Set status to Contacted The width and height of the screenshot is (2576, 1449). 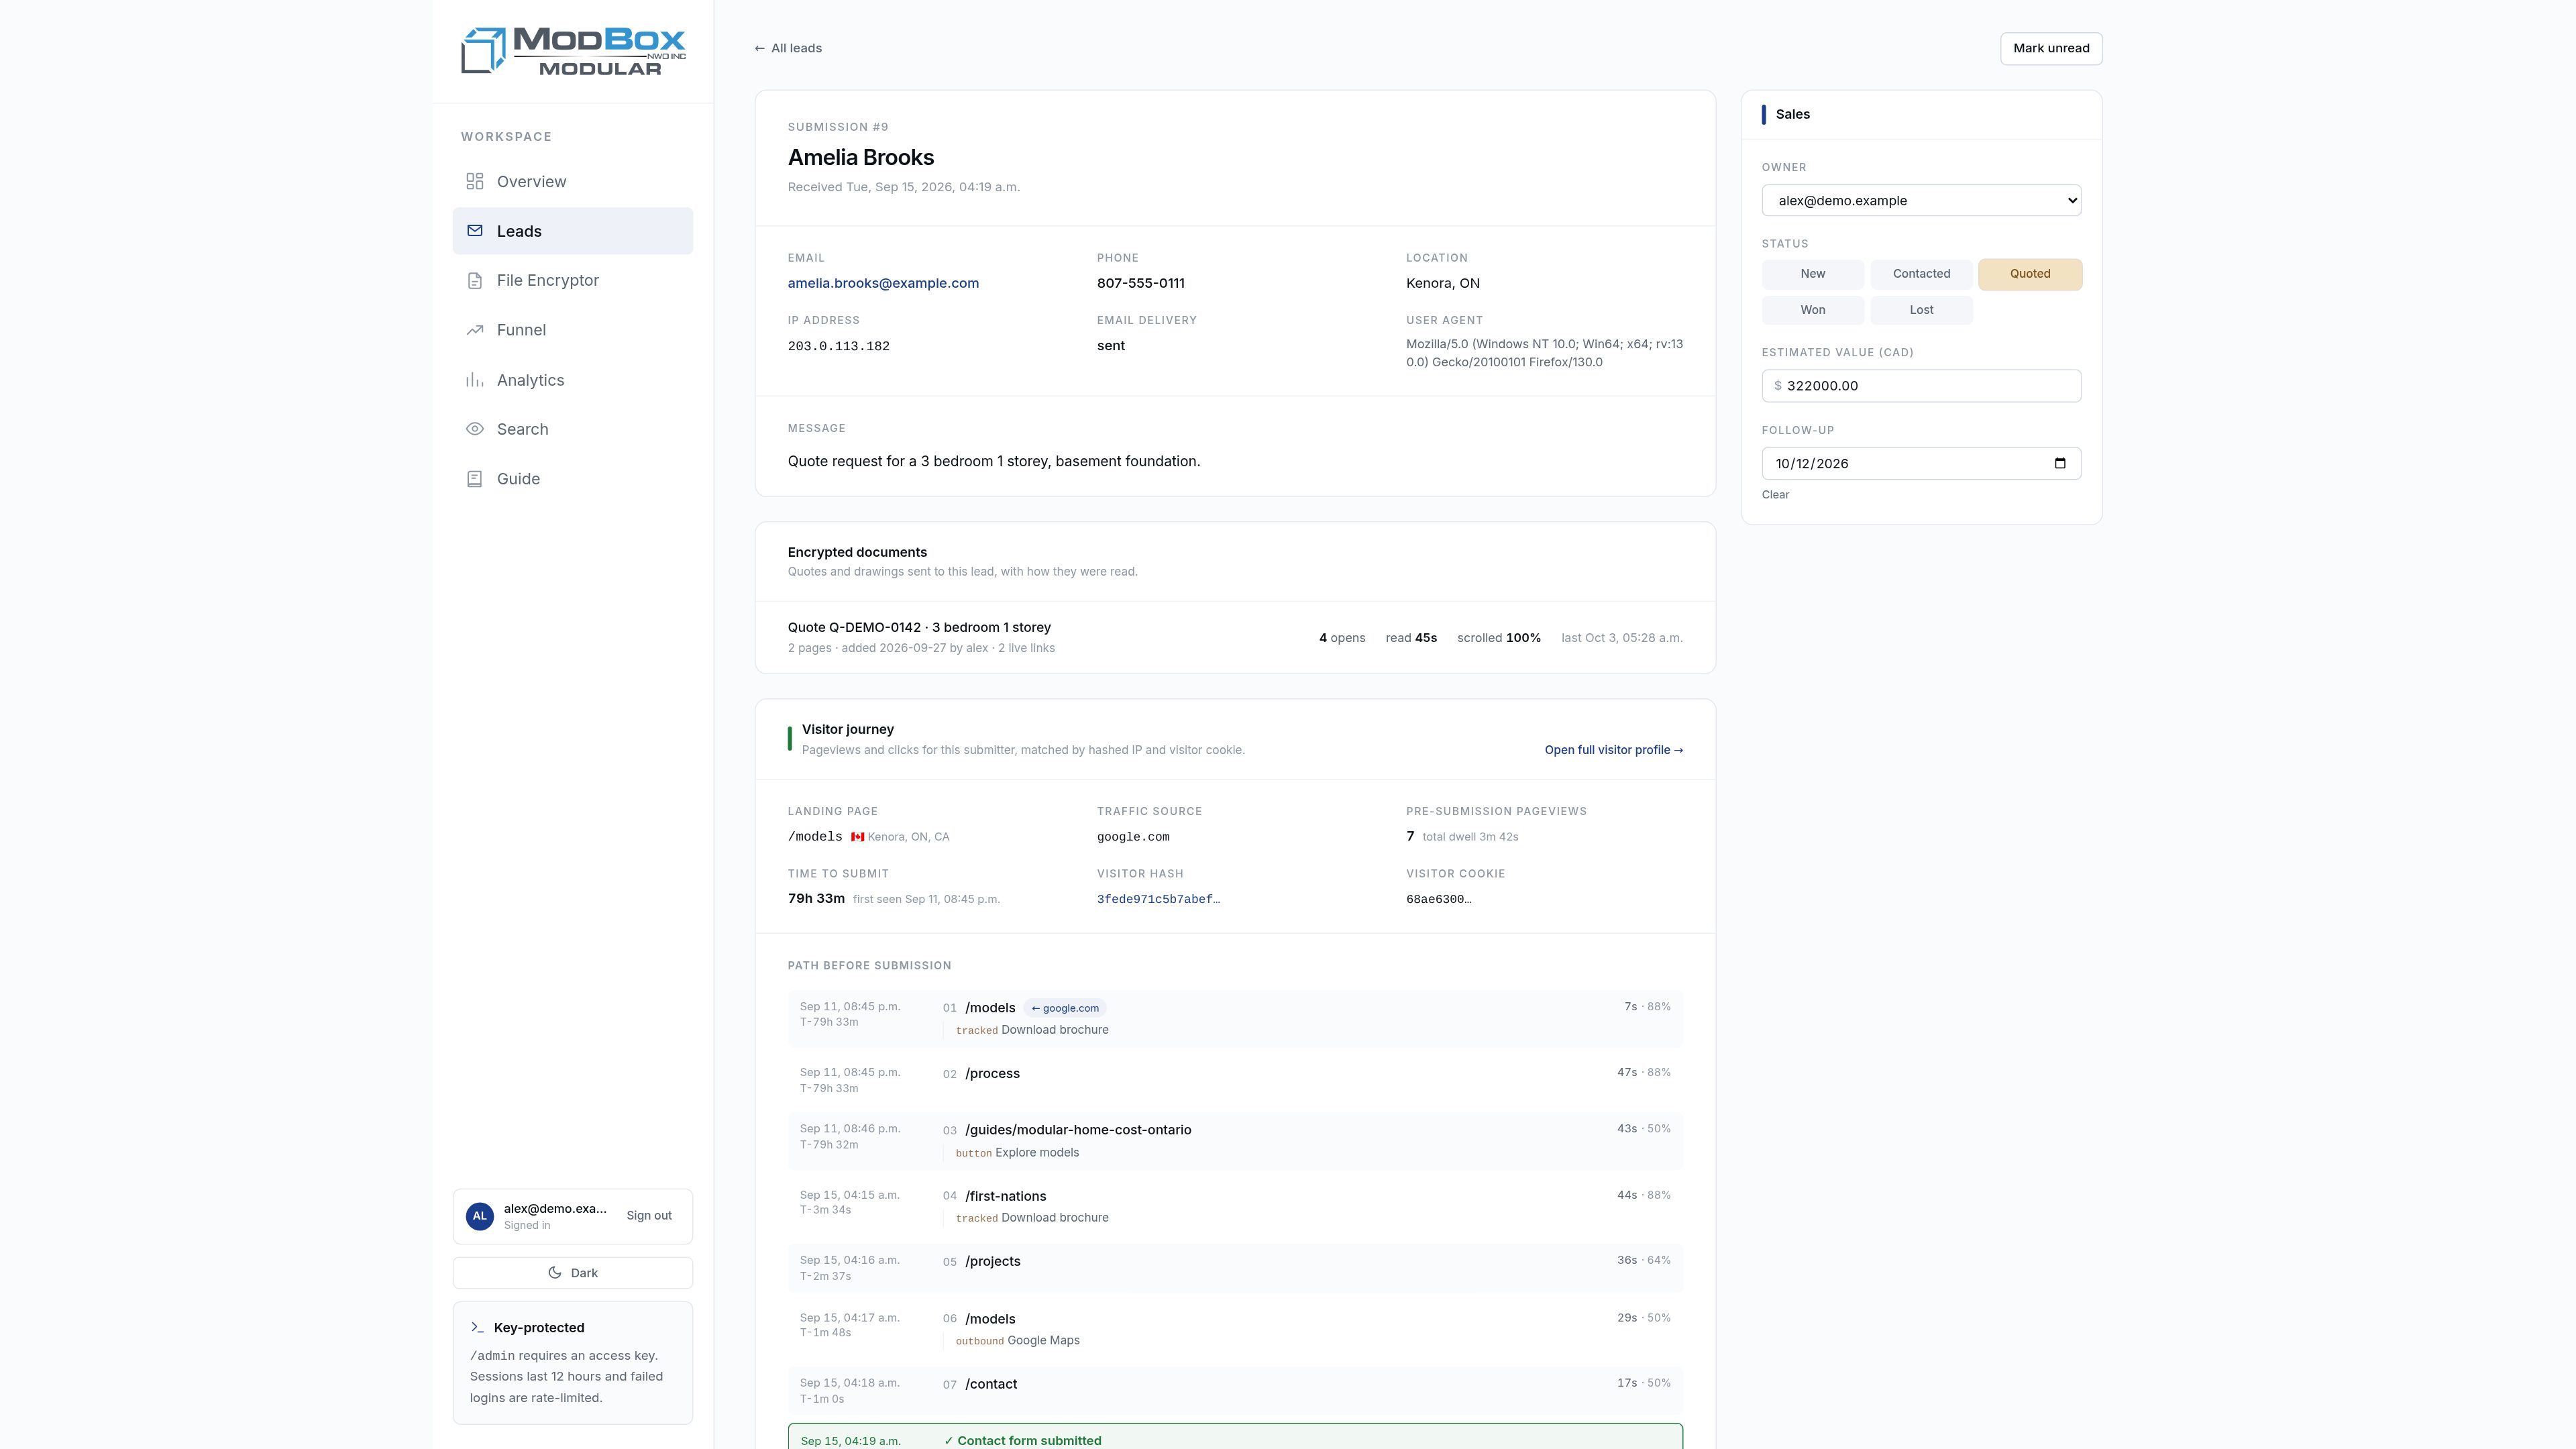(1921, 274)
